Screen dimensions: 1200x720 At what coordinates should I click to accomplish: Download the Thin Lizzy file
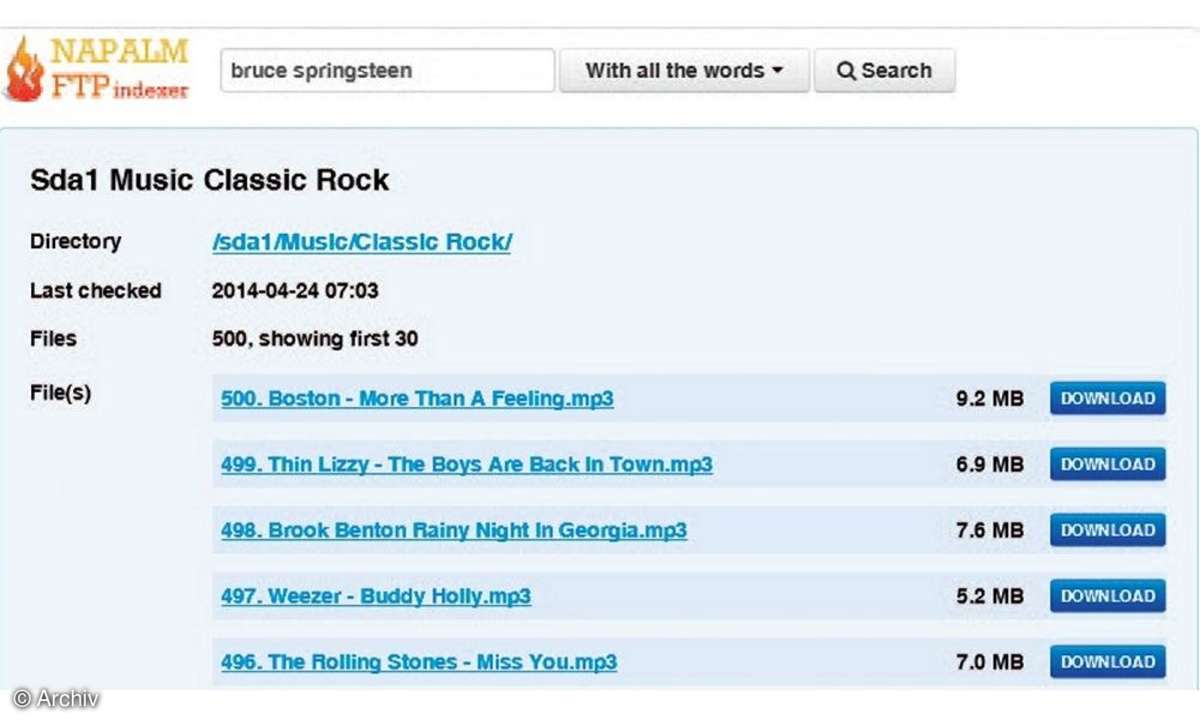[x=1108, y=465]
